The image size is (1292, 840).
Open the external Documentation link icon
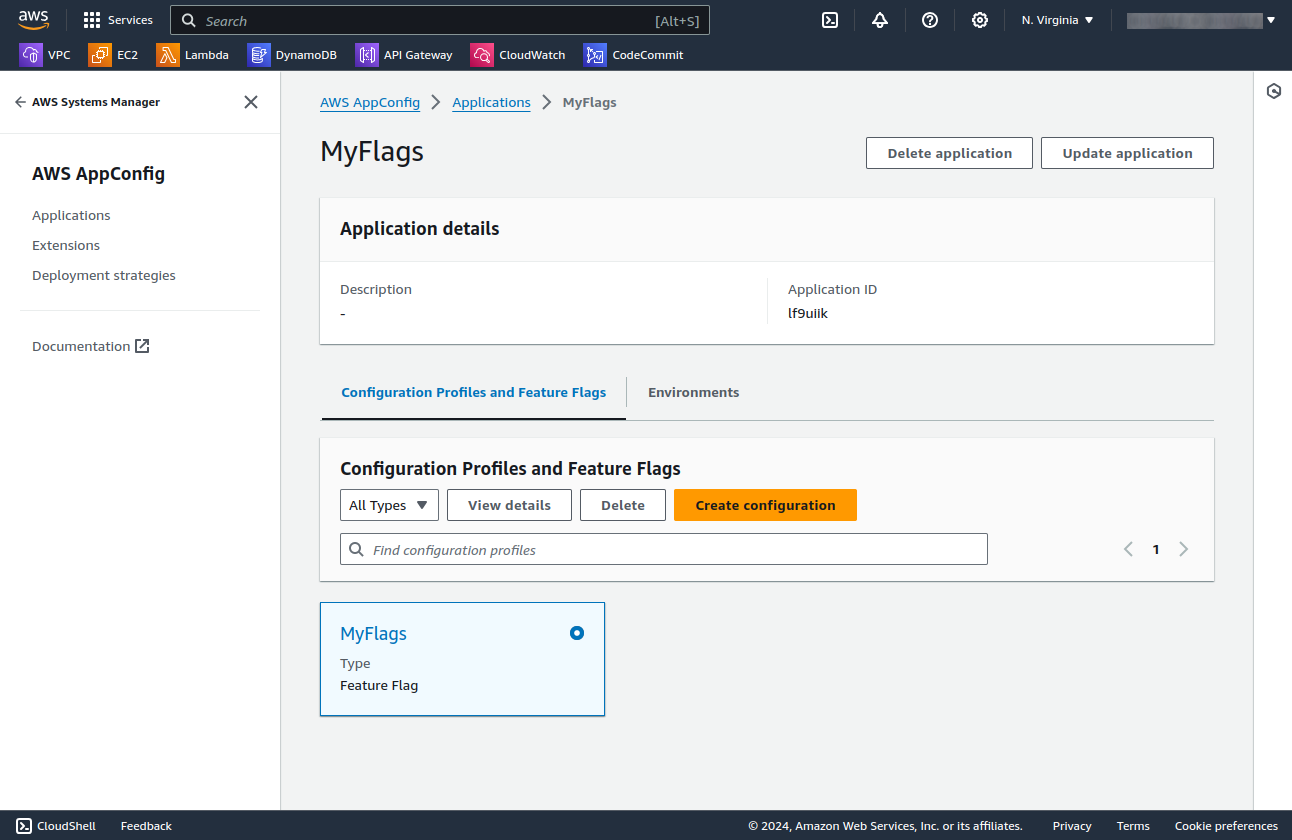coord(142,346)
